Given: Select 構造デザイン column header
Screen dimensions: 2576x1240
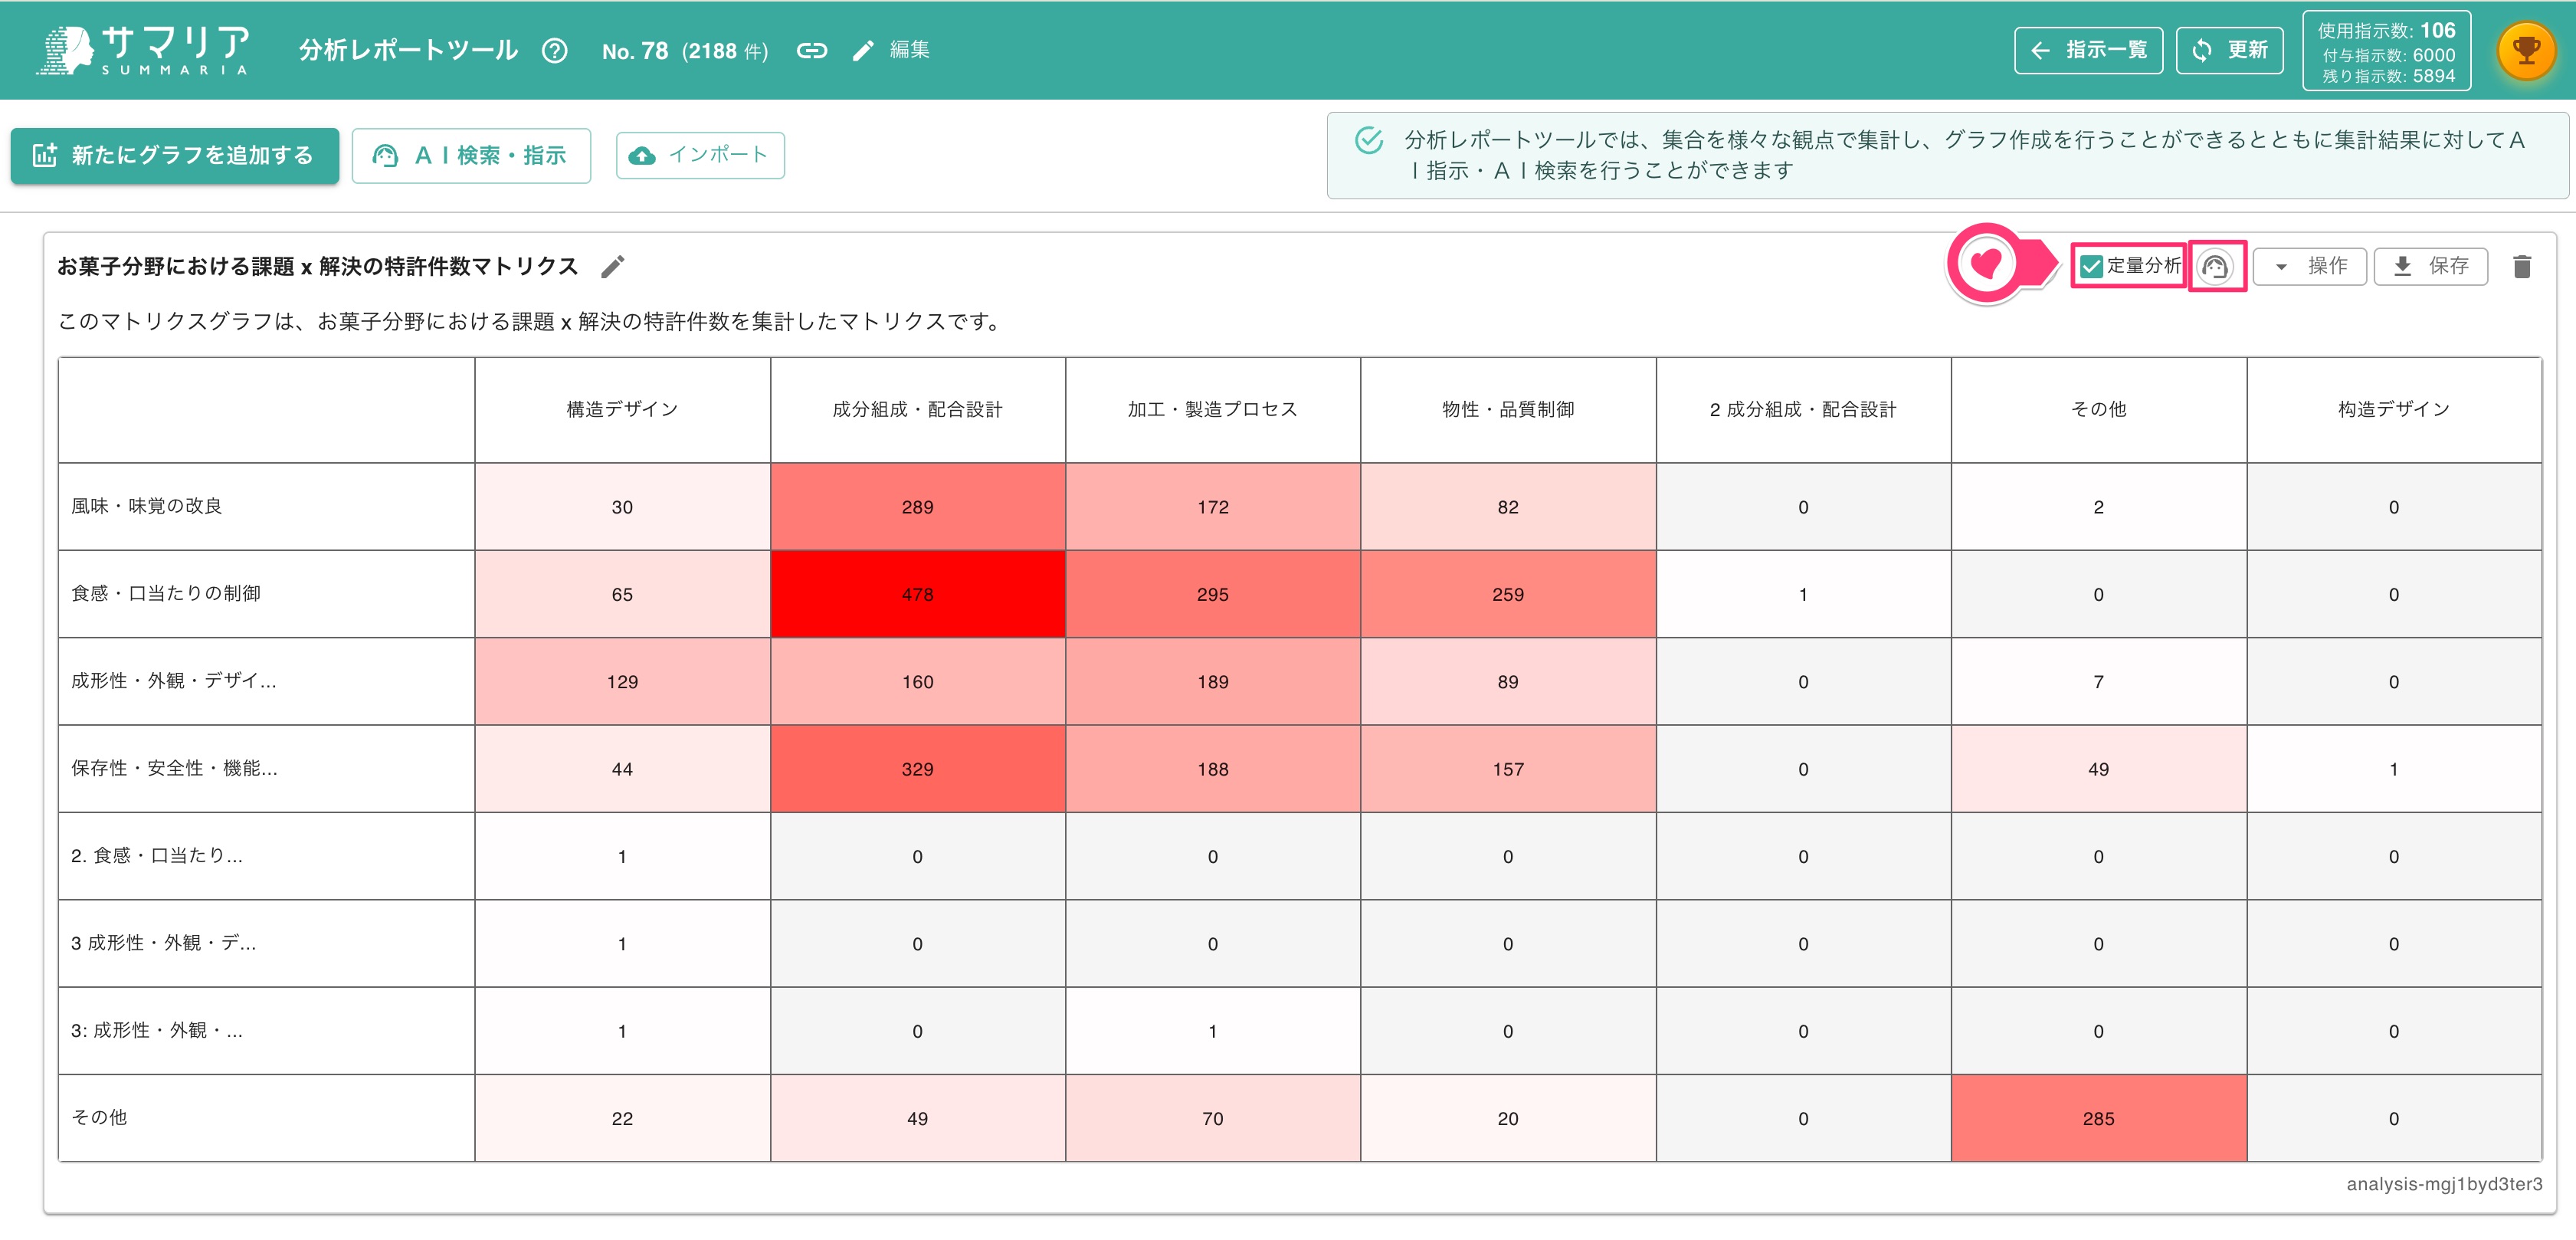Looking at the screenshot, I should coord(622,409).
